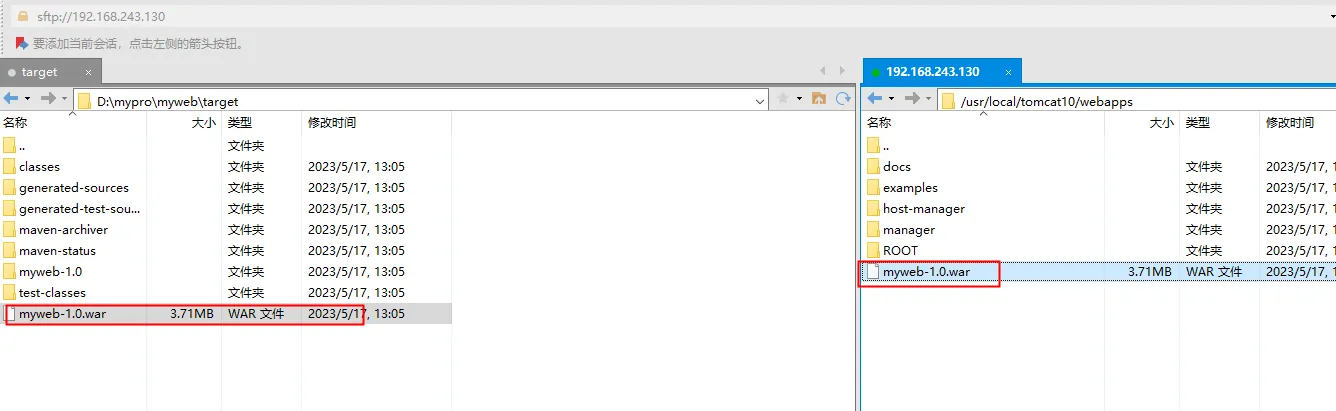Select the host-manager folder icon
The width and height of the screenshot is (1336, 411).
(874, 209)
